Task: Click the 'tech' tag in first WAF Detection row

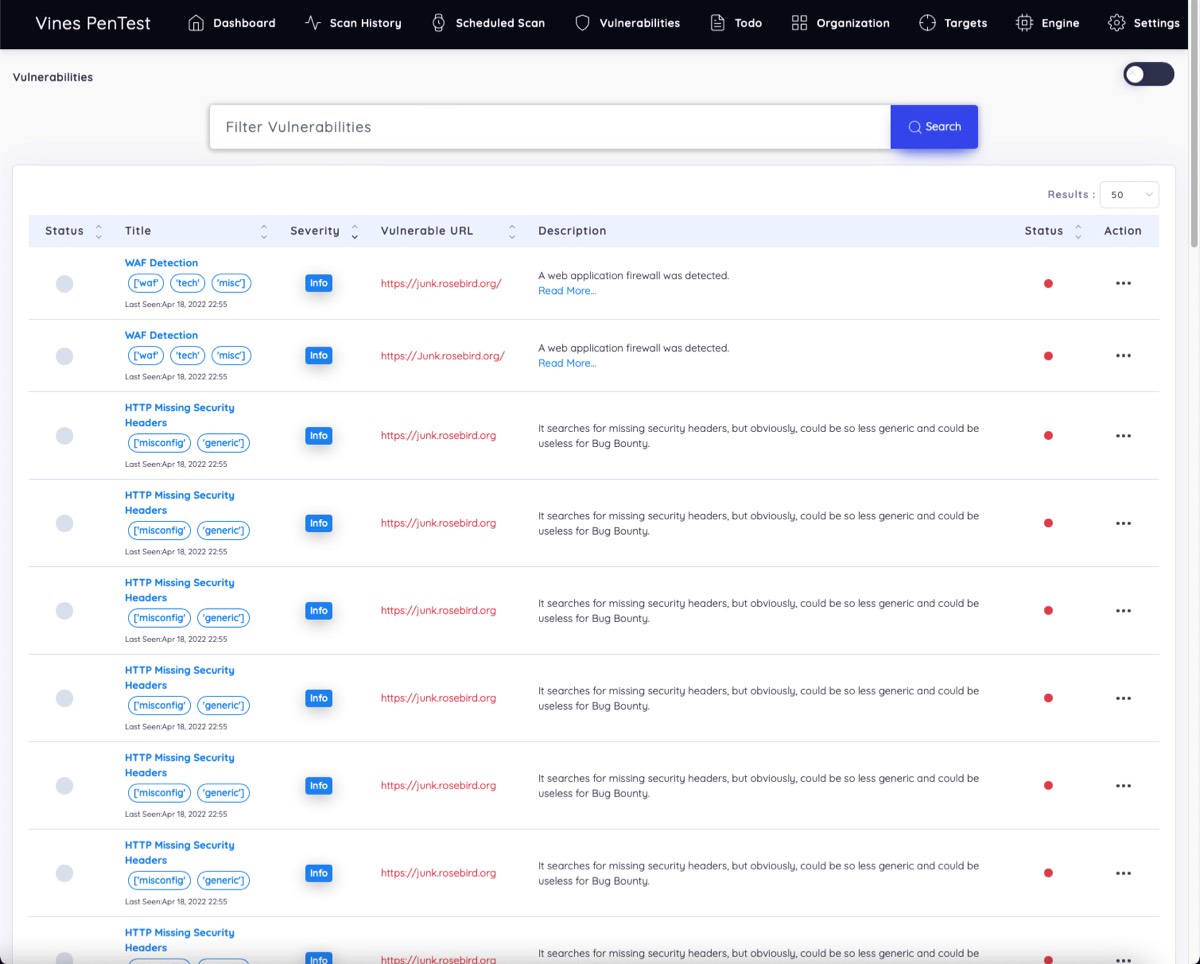Action: tap(188, 283)
